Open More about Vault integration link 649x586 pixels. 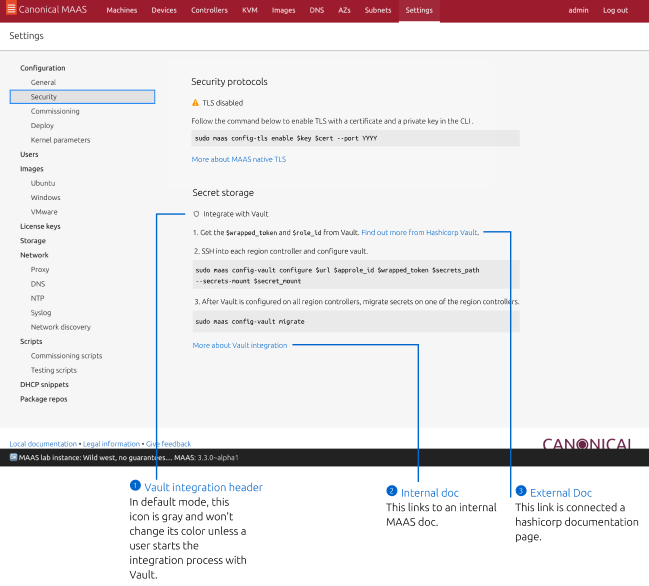(x=240, y=345)
